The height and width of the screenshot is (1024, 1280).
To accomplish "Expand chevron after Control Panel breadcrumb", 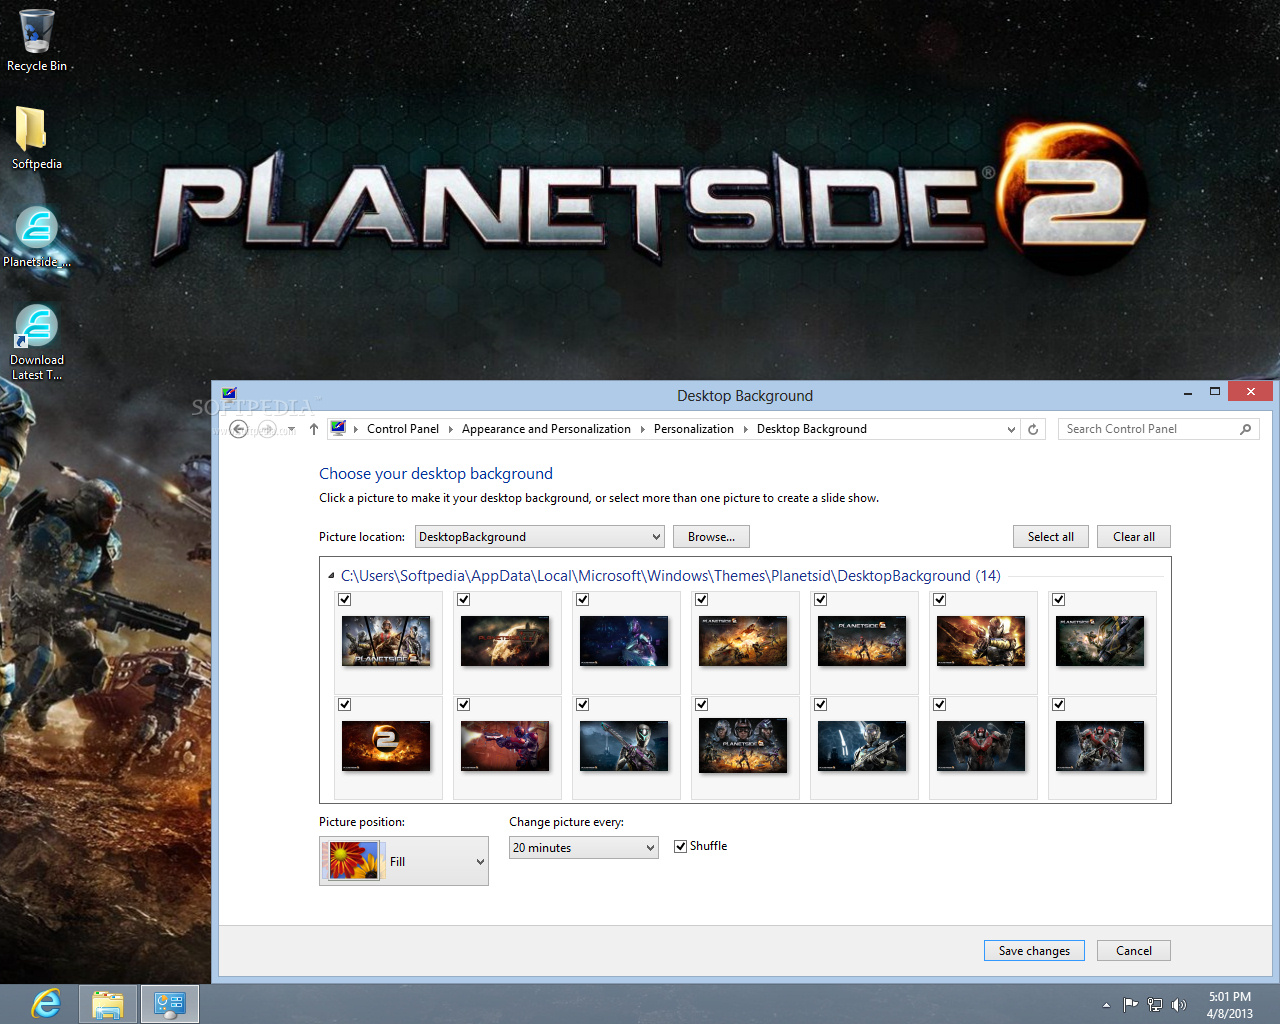I will point(450,429).
